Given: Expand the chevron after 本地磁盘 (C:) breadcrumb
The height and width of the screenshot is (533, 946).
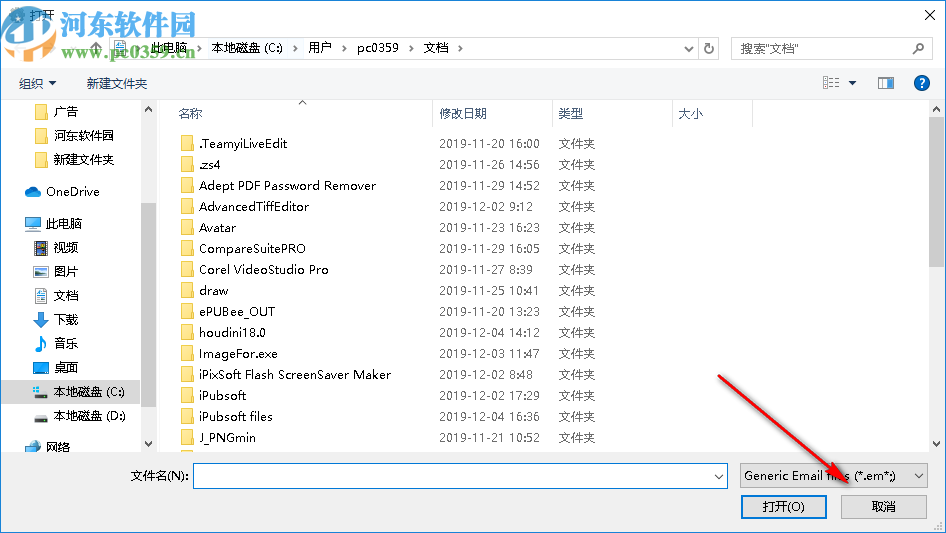Looking at the screenshot, I should (x=295, y=48).
